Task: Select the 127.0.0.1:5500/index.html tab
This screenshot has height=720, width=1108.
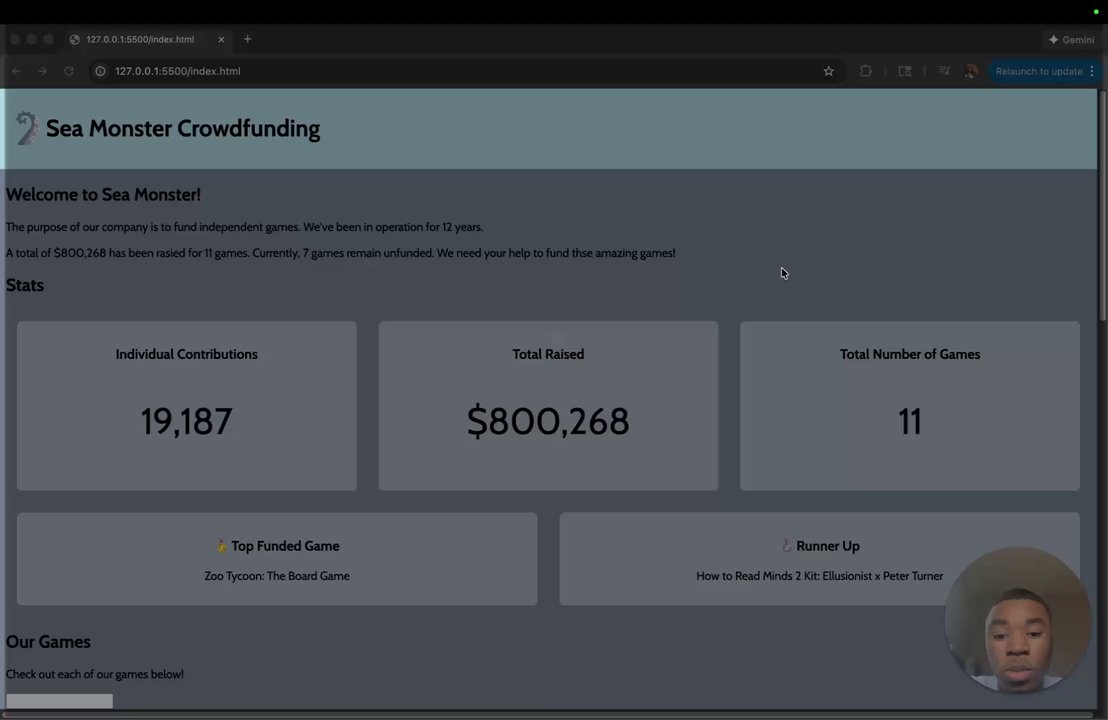Action: coord(140,39)
